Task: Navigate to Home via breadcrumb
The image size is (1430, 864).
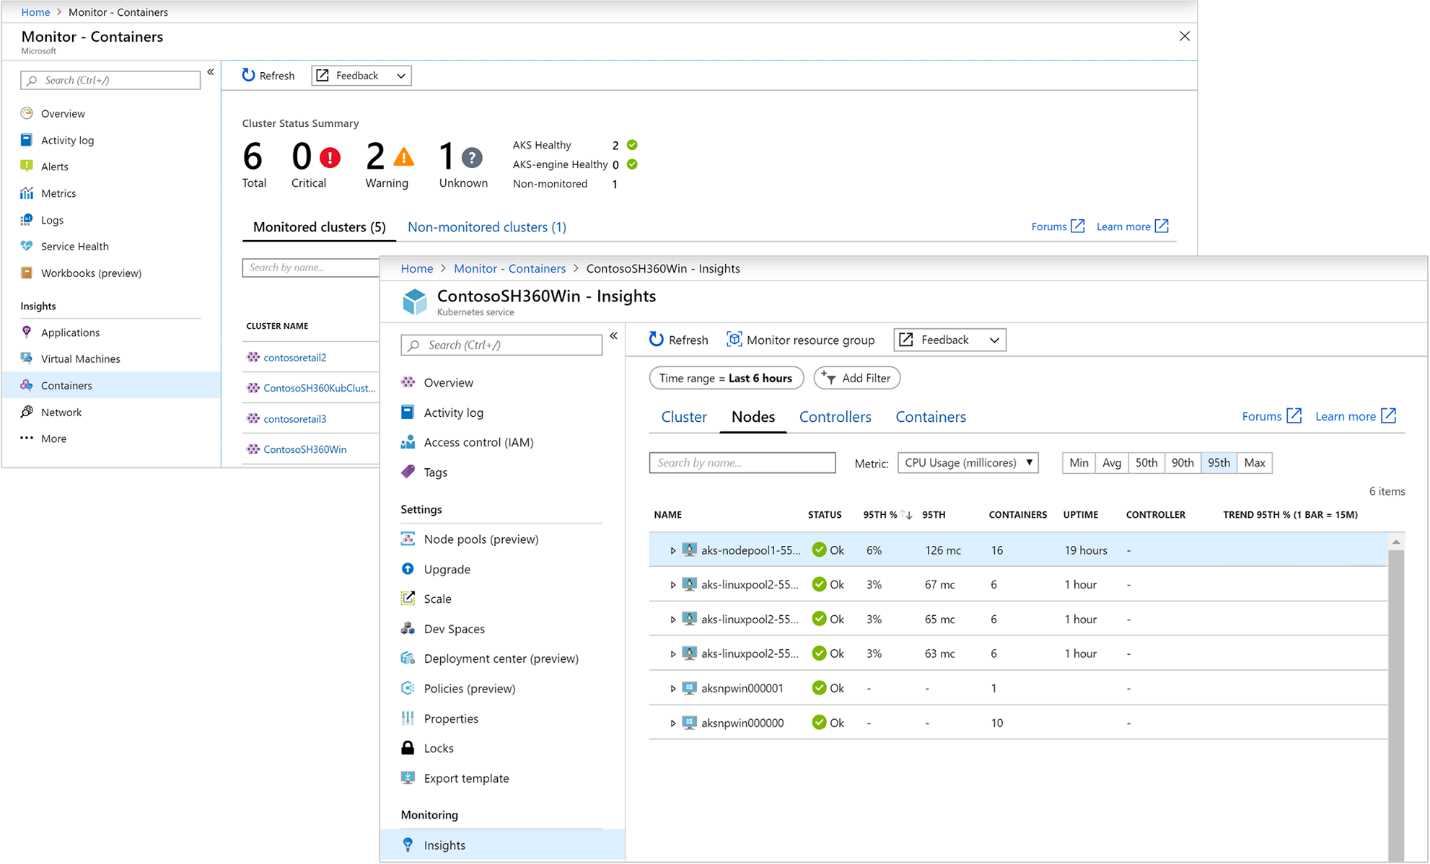Action: [417, 268]
